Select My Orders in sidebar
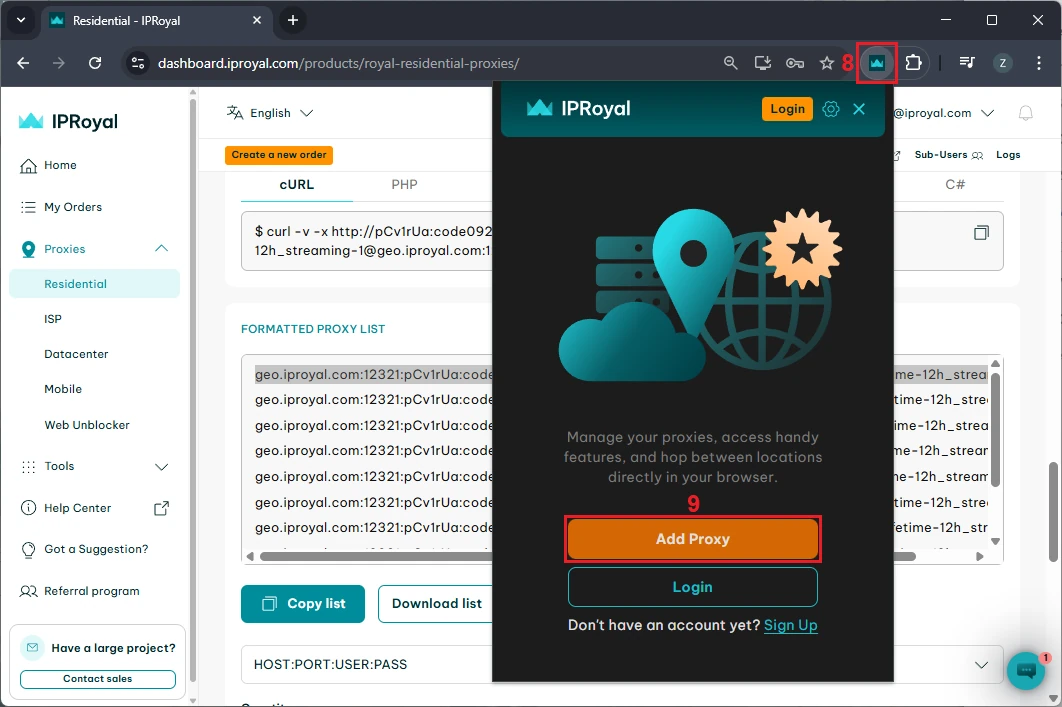The height and width of the screenshot is (707, 1062). tap(72, 207)
